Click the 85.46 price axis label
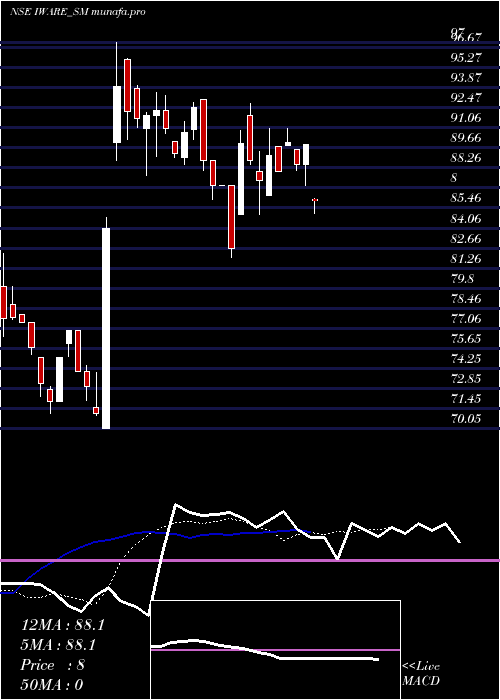The image size is (500, 700). [466, 198]
